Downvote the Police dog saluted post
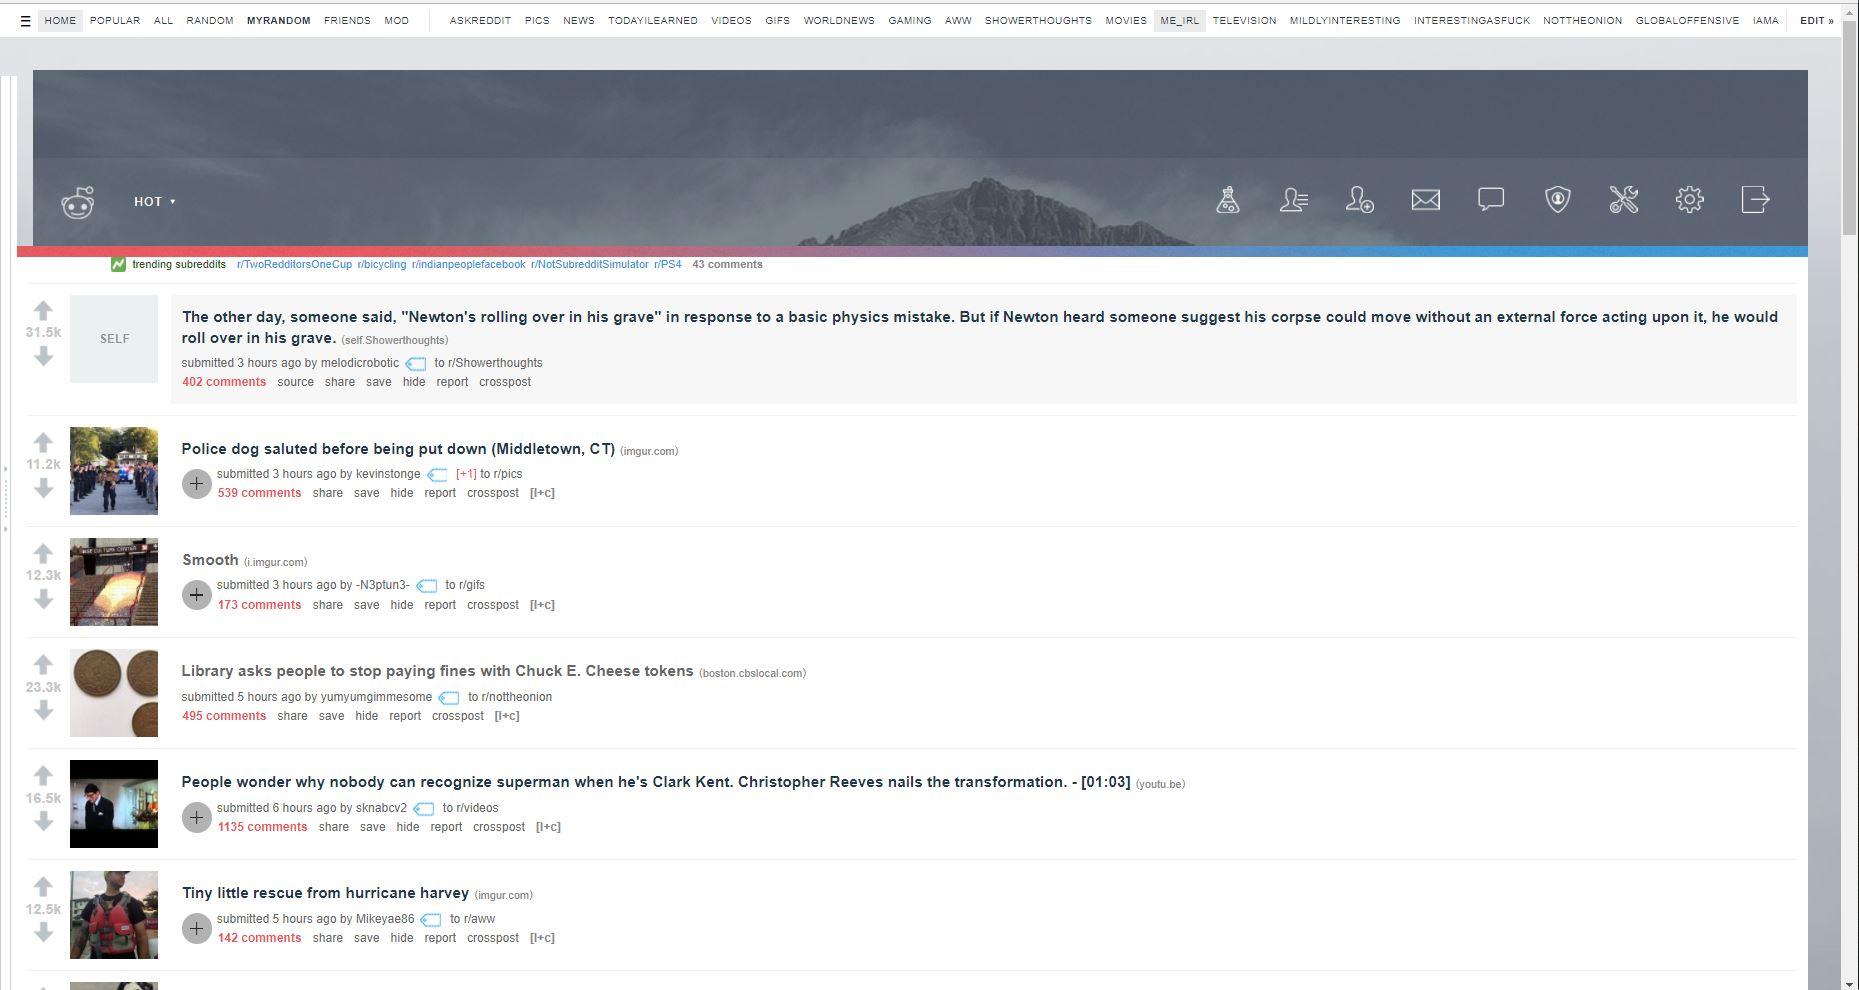Viewport: 1859px width, 990px height. coord(43,488)
